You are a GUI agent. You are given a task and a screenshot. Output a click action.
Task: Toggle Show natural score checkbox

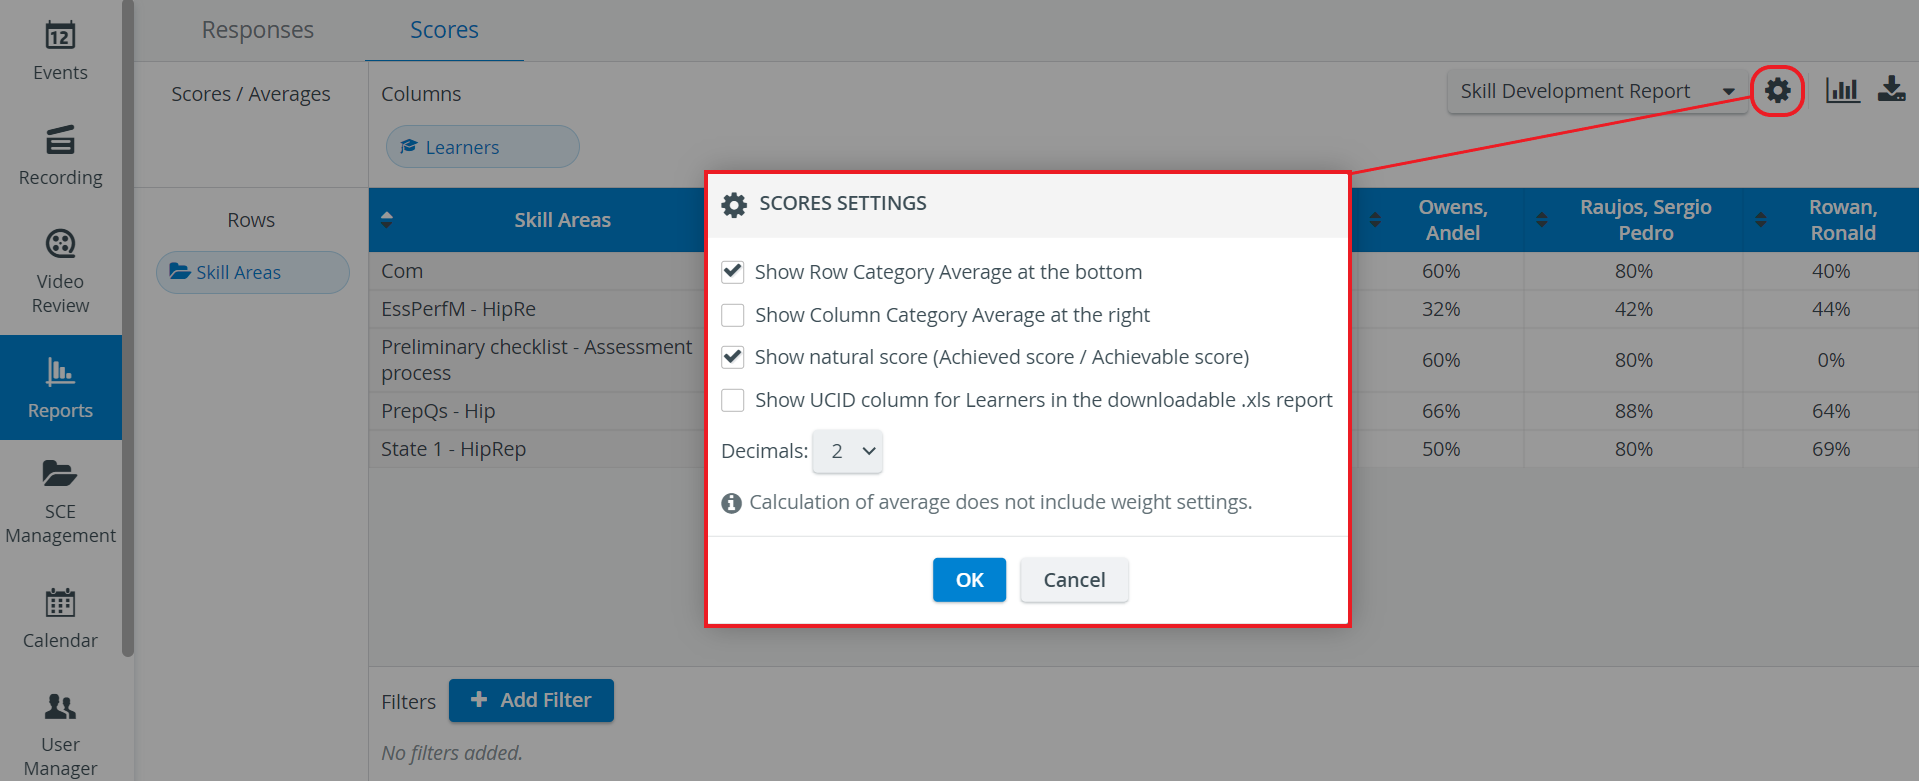[x=733, y=357]
